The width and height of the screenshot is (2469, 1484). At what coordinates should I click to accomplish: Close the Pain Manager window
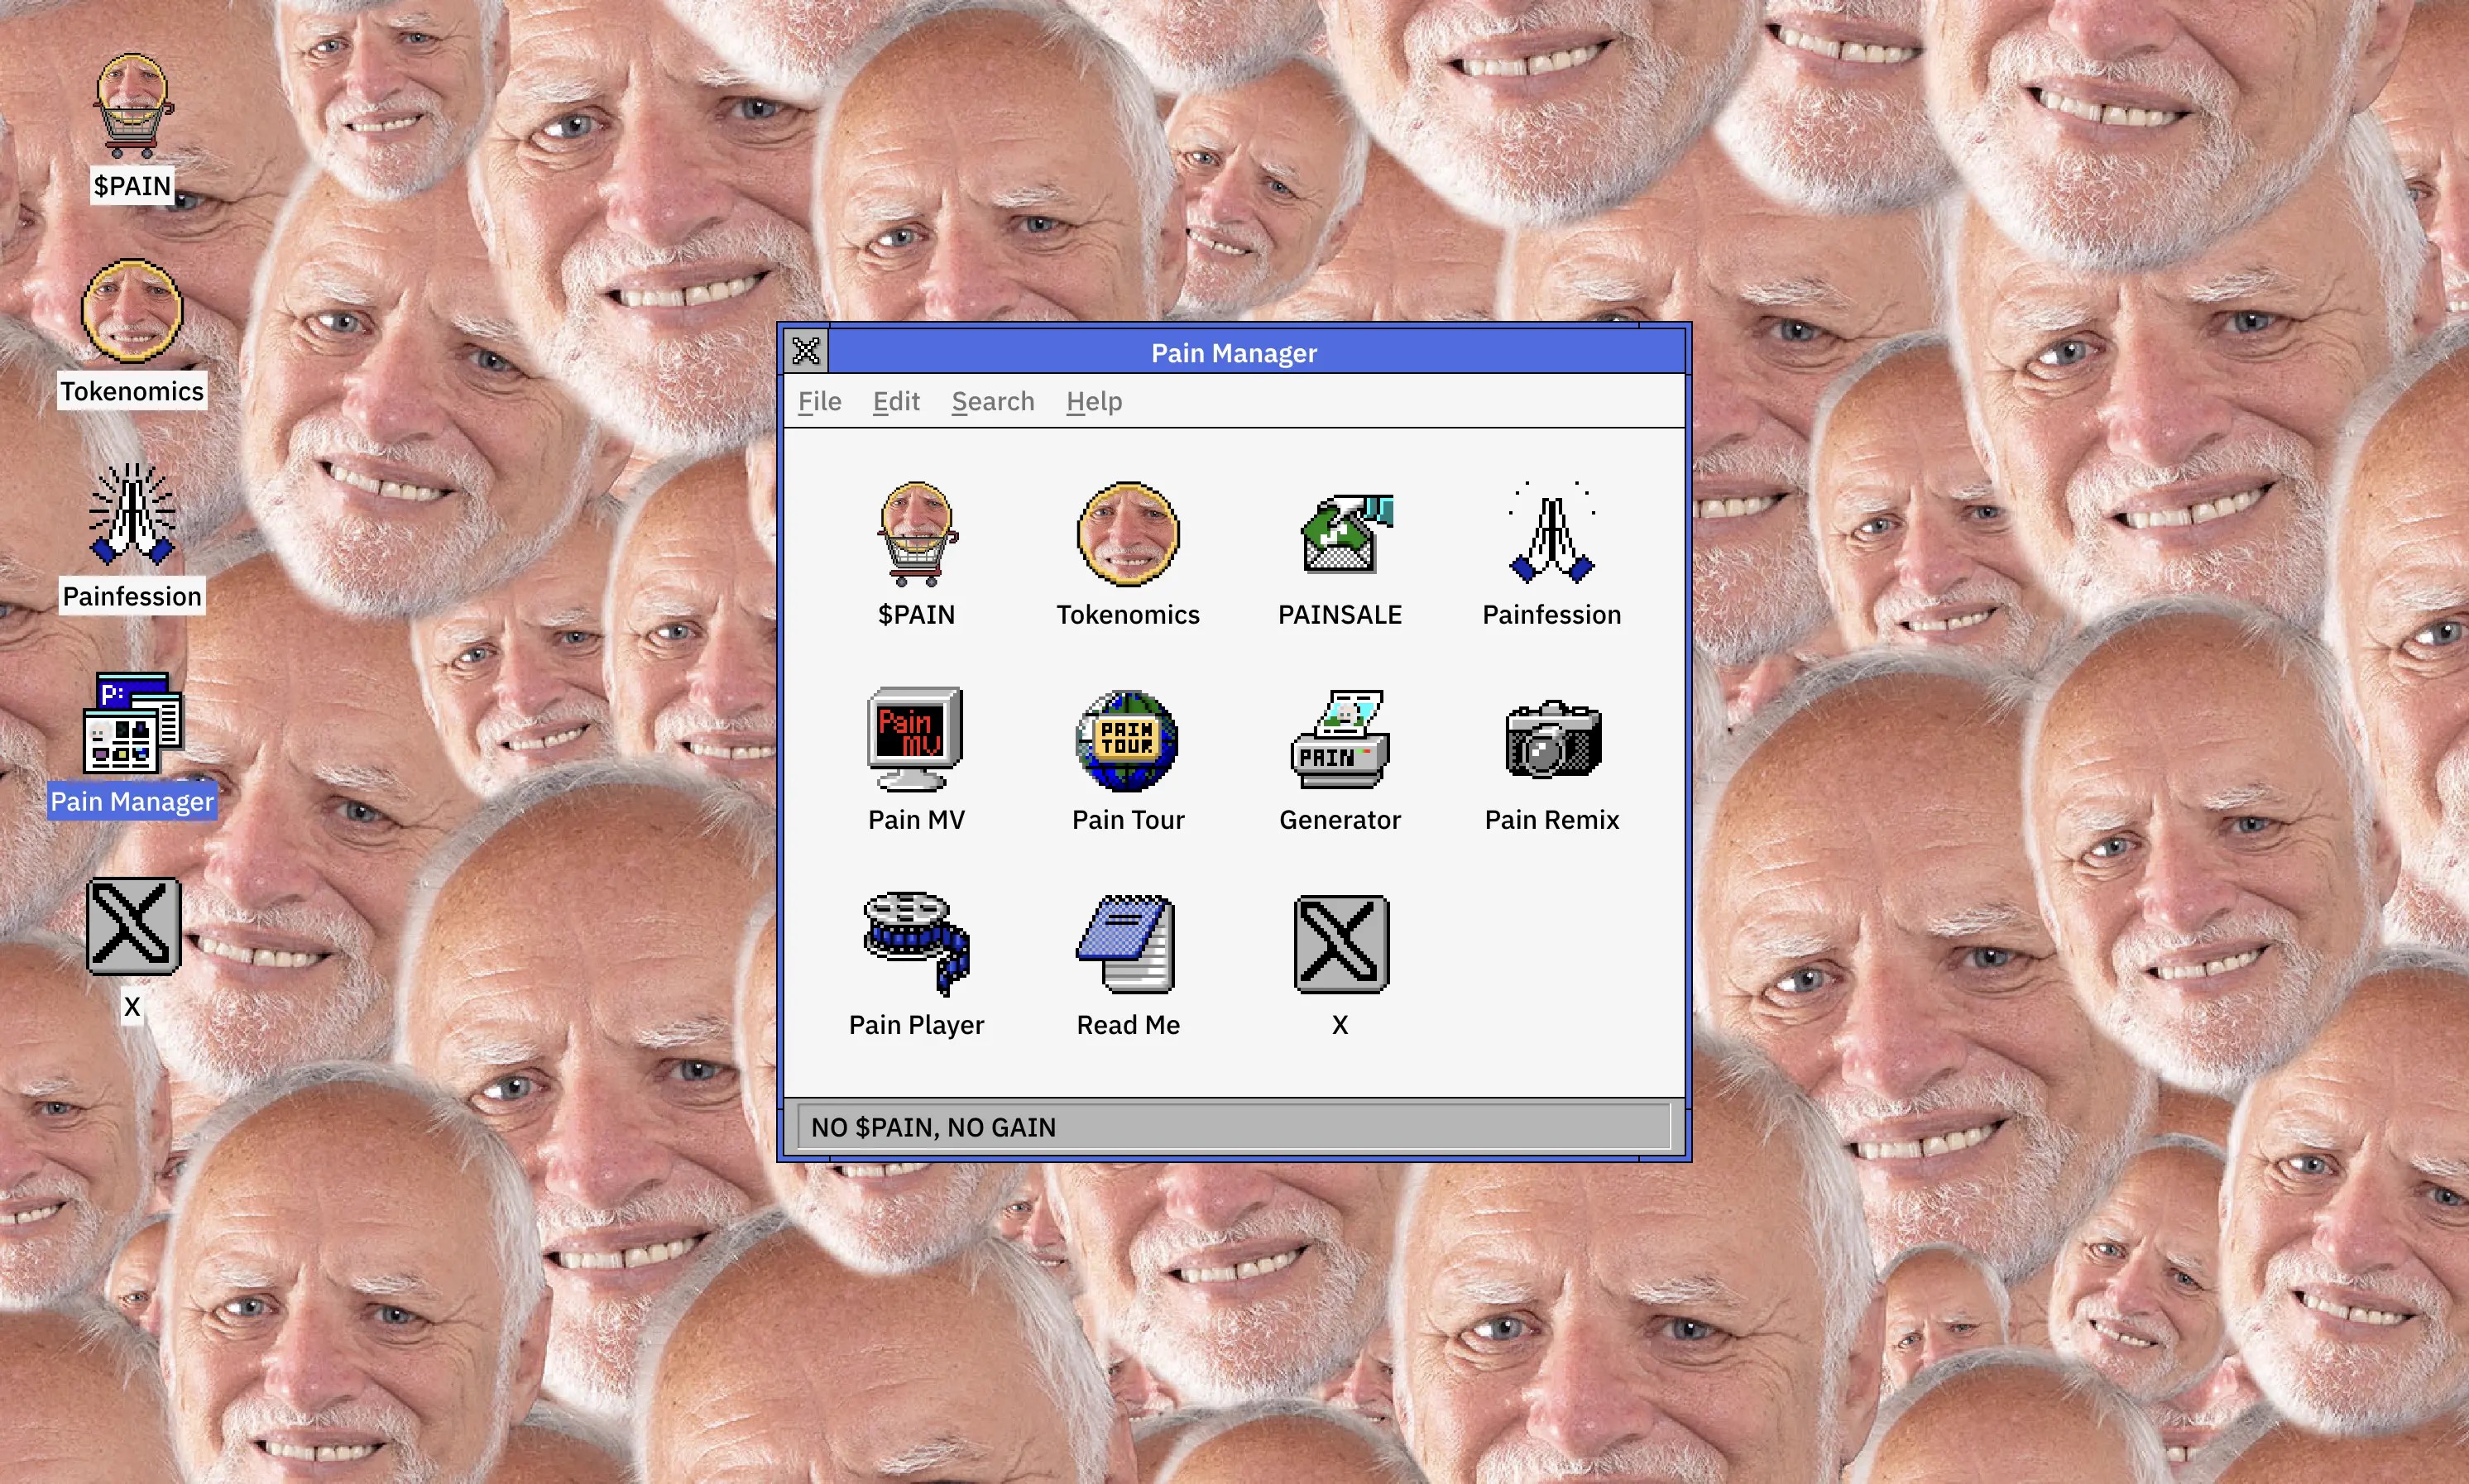point(806,351)
